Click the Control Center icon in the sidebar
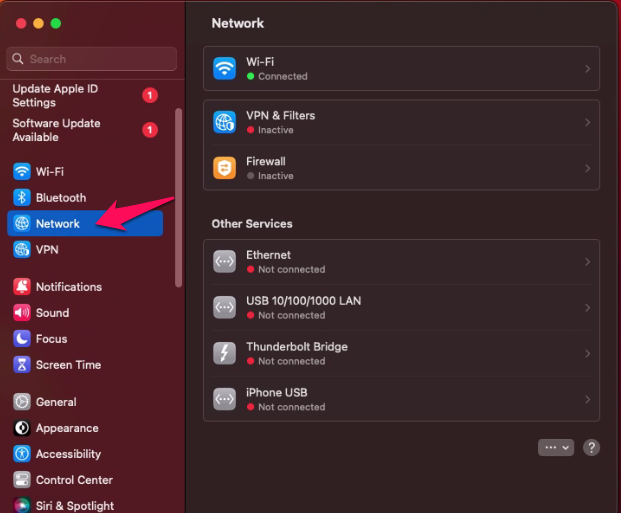621x513 pixels. (22, 480)
